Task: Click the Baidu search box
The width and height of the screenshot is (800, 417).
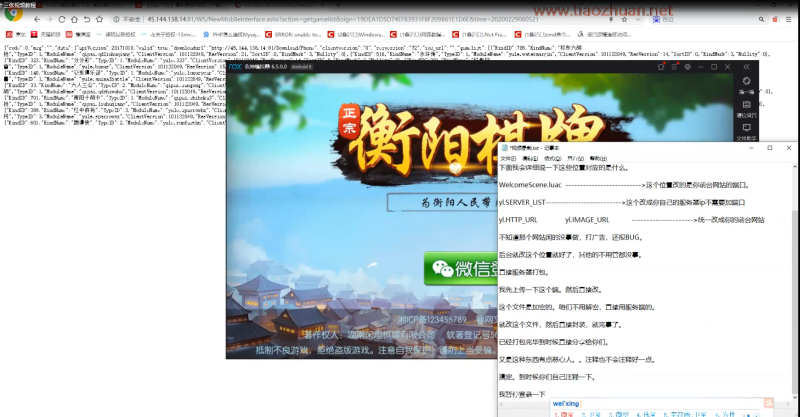Action: click(x=709, y=19)
